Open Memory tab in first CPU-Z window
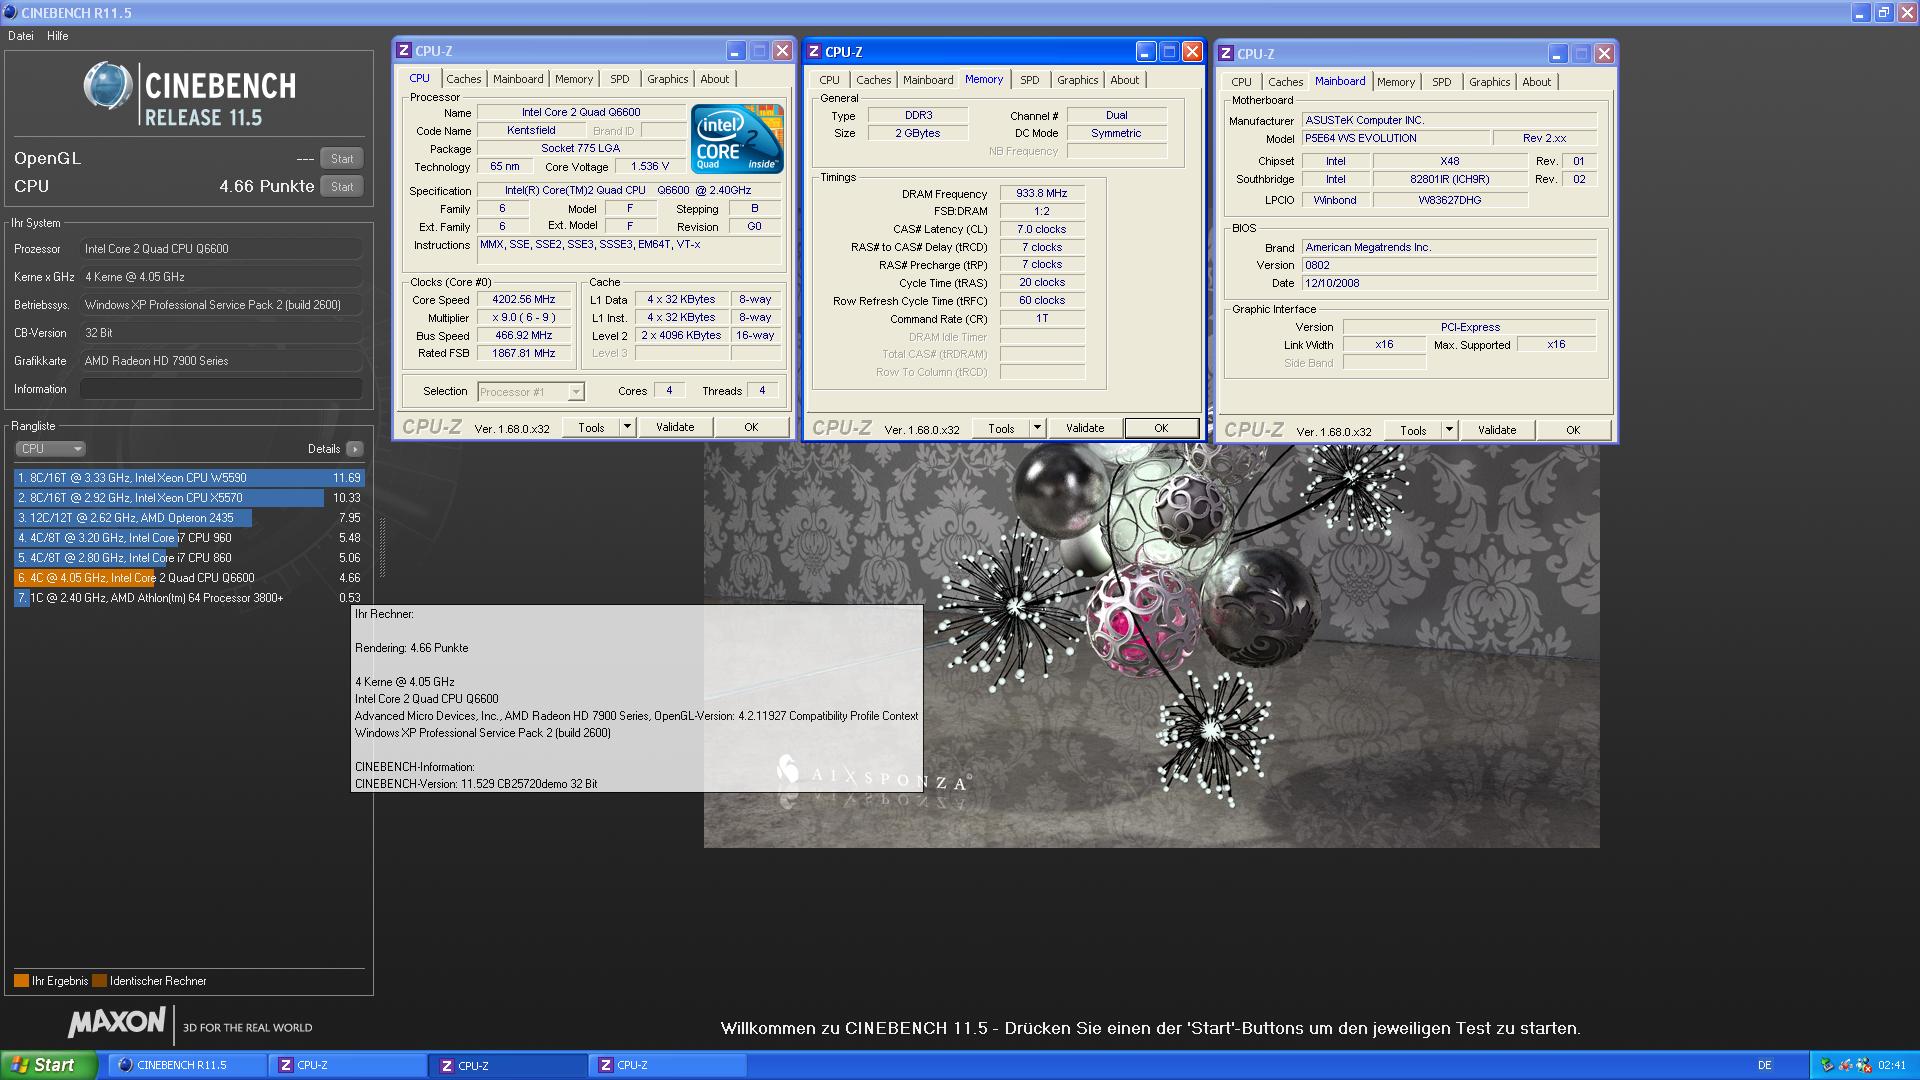Image resolution: width=1920 pixels, height=1080 pixels. pyautogui.click(x=574, y=79)
